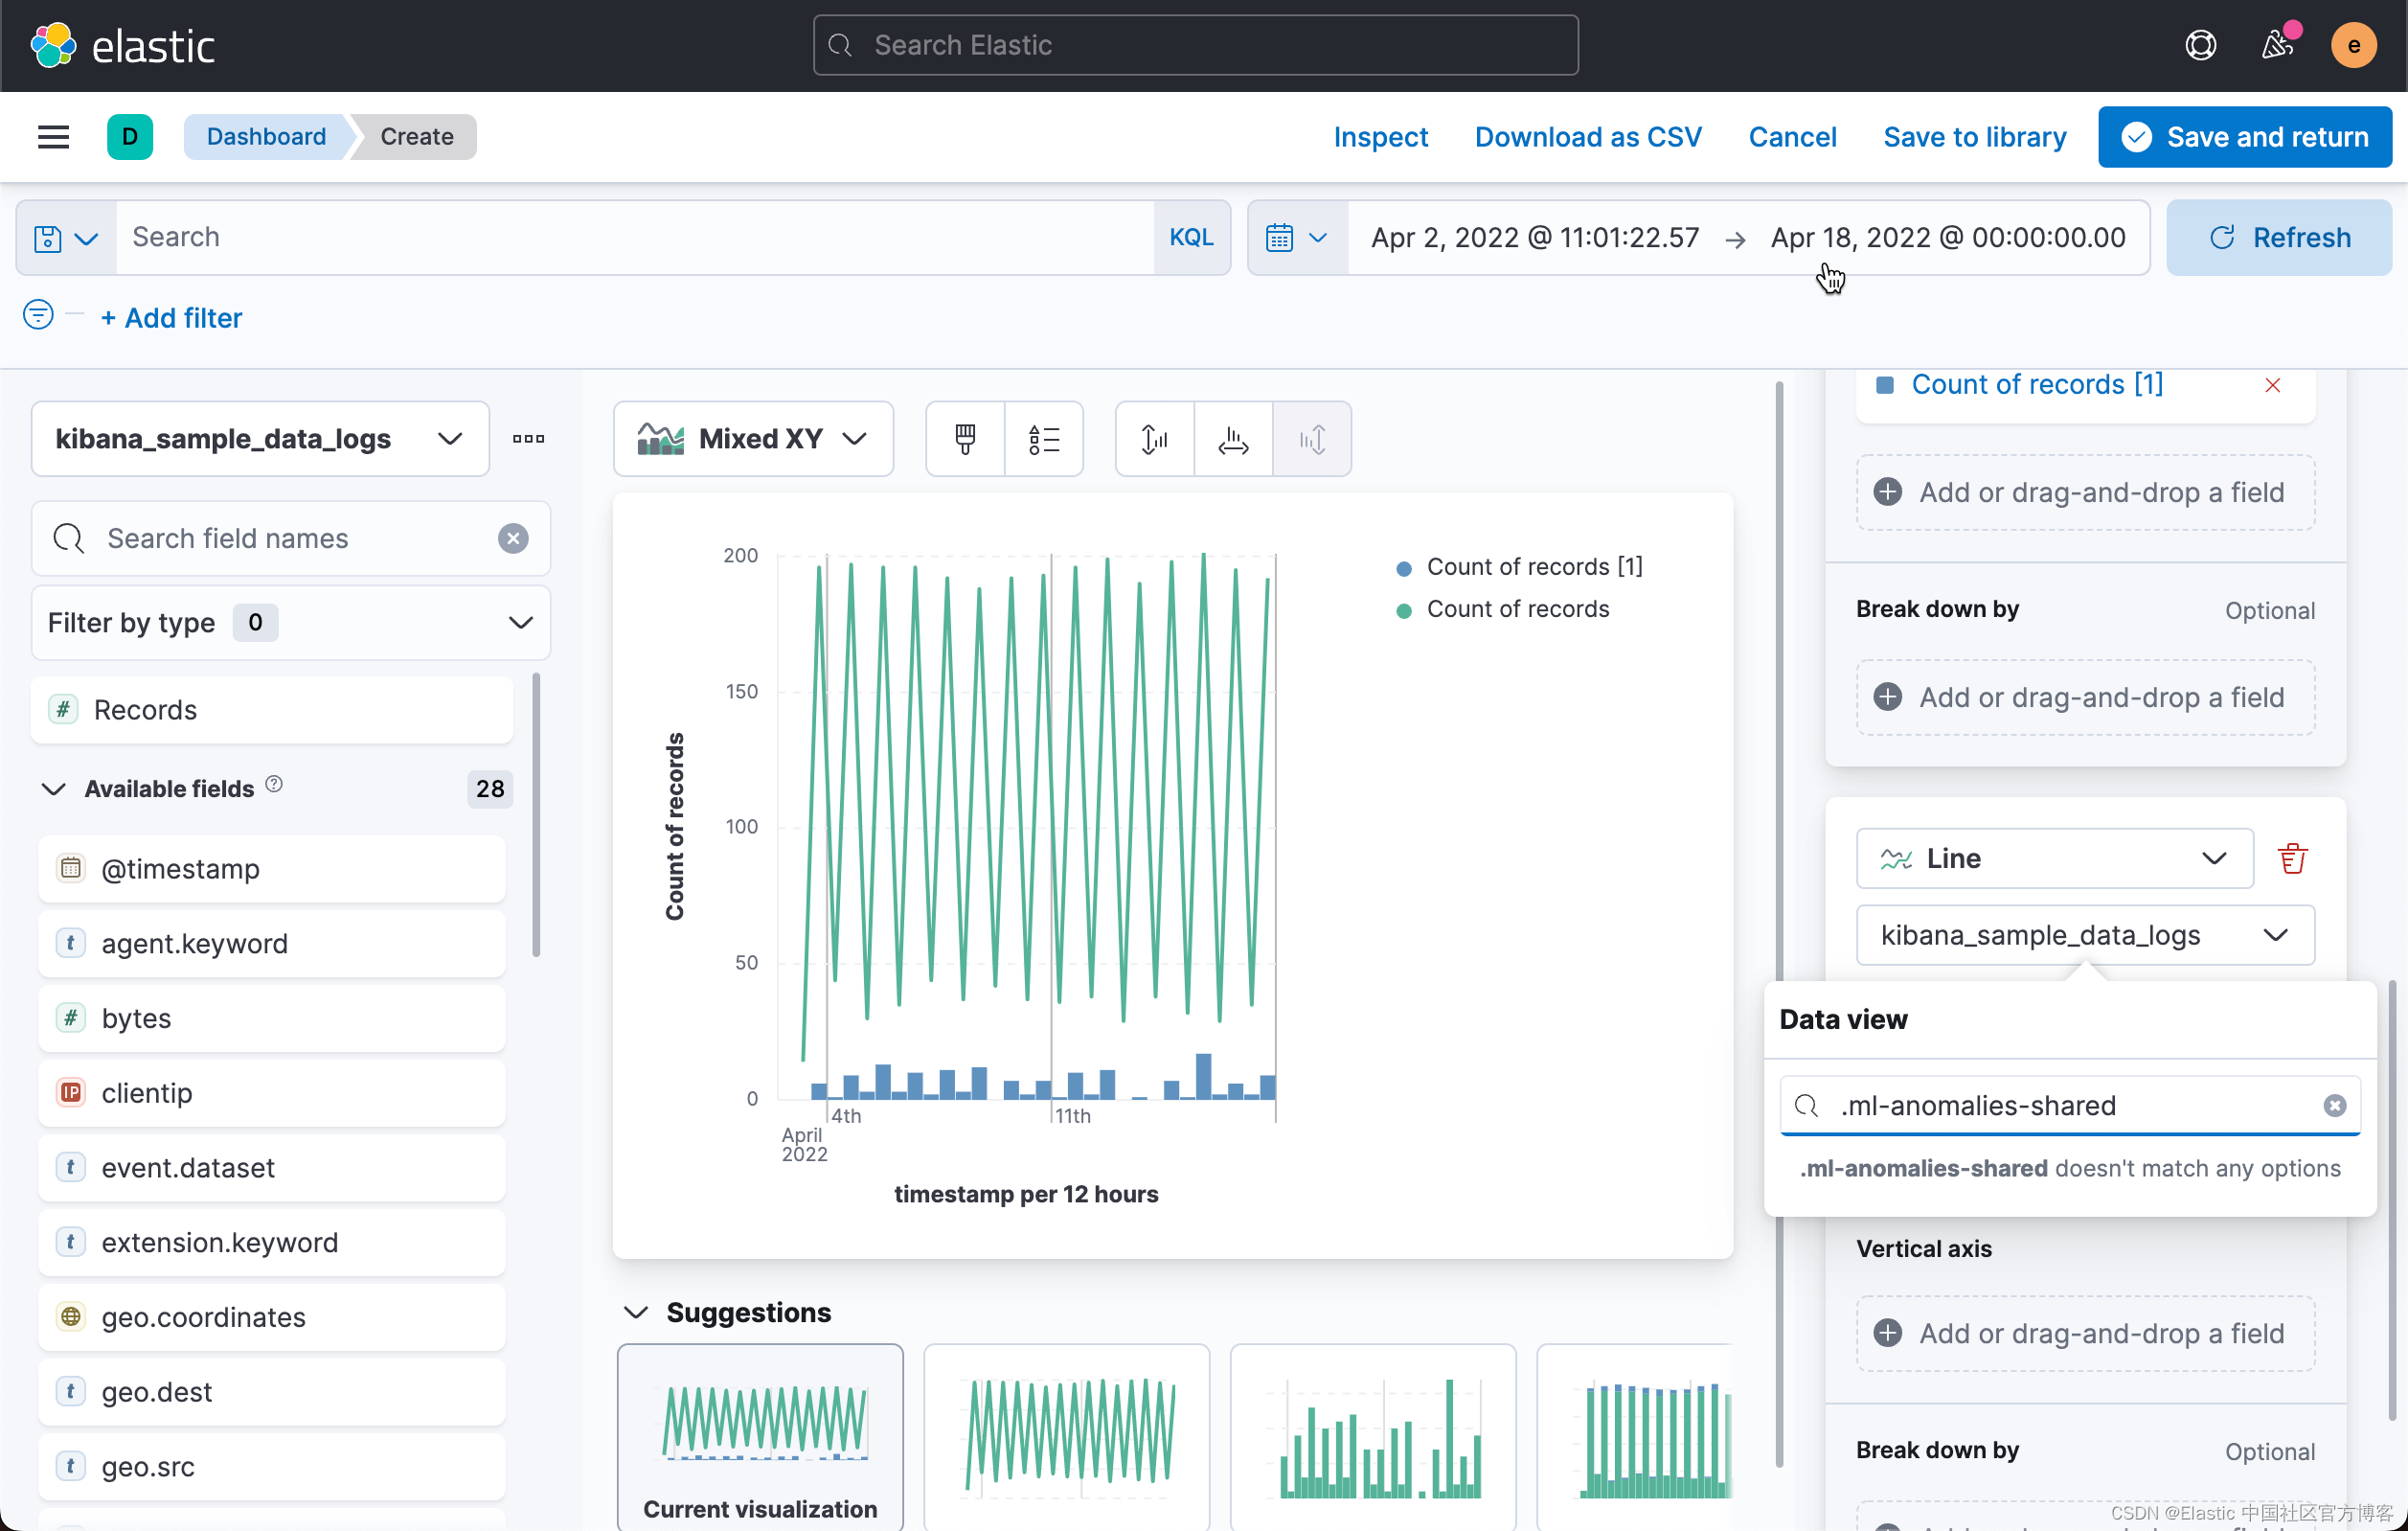2408x1531 pixels.
Task: Click Inspect in the top menu
Action: [1380, 137]
